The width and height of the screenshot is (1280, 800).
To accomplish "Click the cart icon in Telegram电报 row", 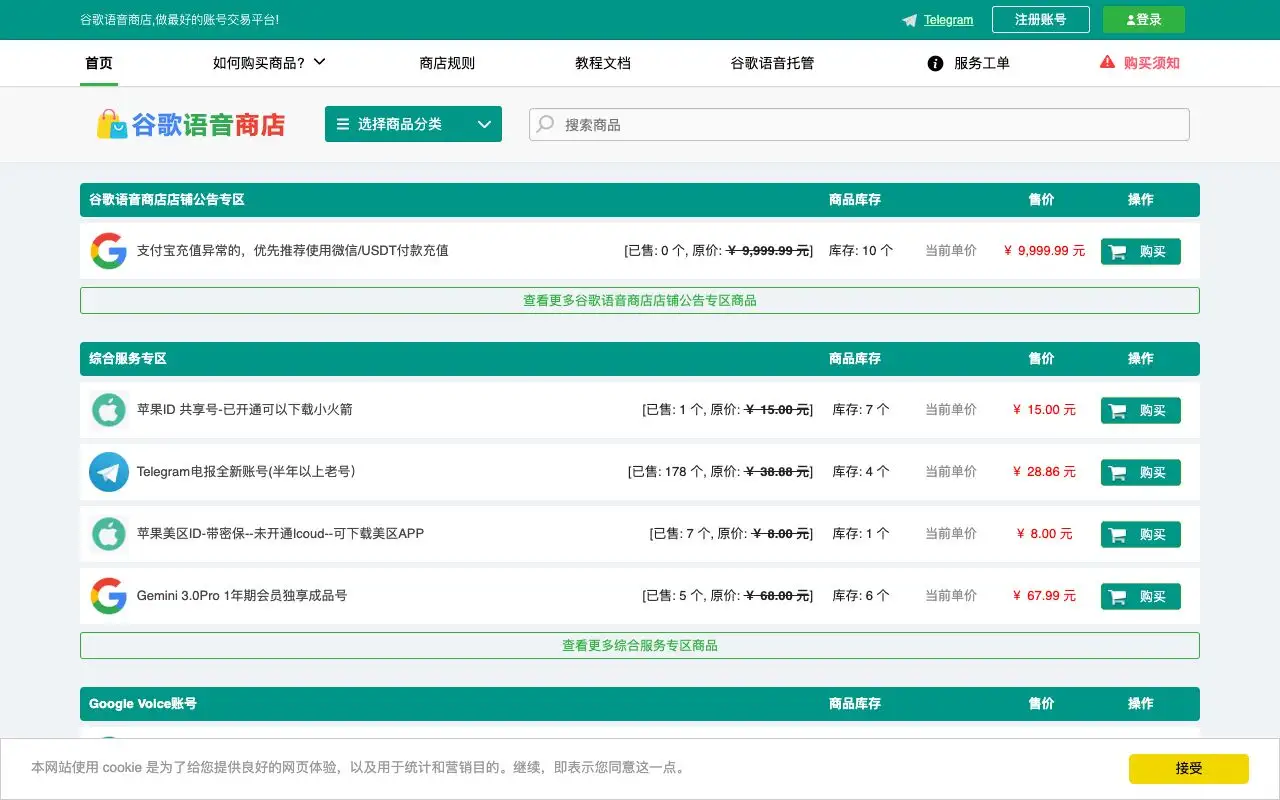I will pos(1118,473).
